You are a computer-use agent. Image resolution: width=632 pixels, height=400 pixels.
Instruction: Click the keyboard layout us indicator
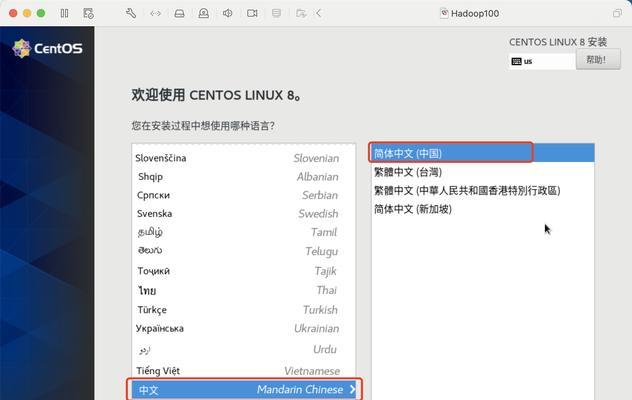pos(542,61)
